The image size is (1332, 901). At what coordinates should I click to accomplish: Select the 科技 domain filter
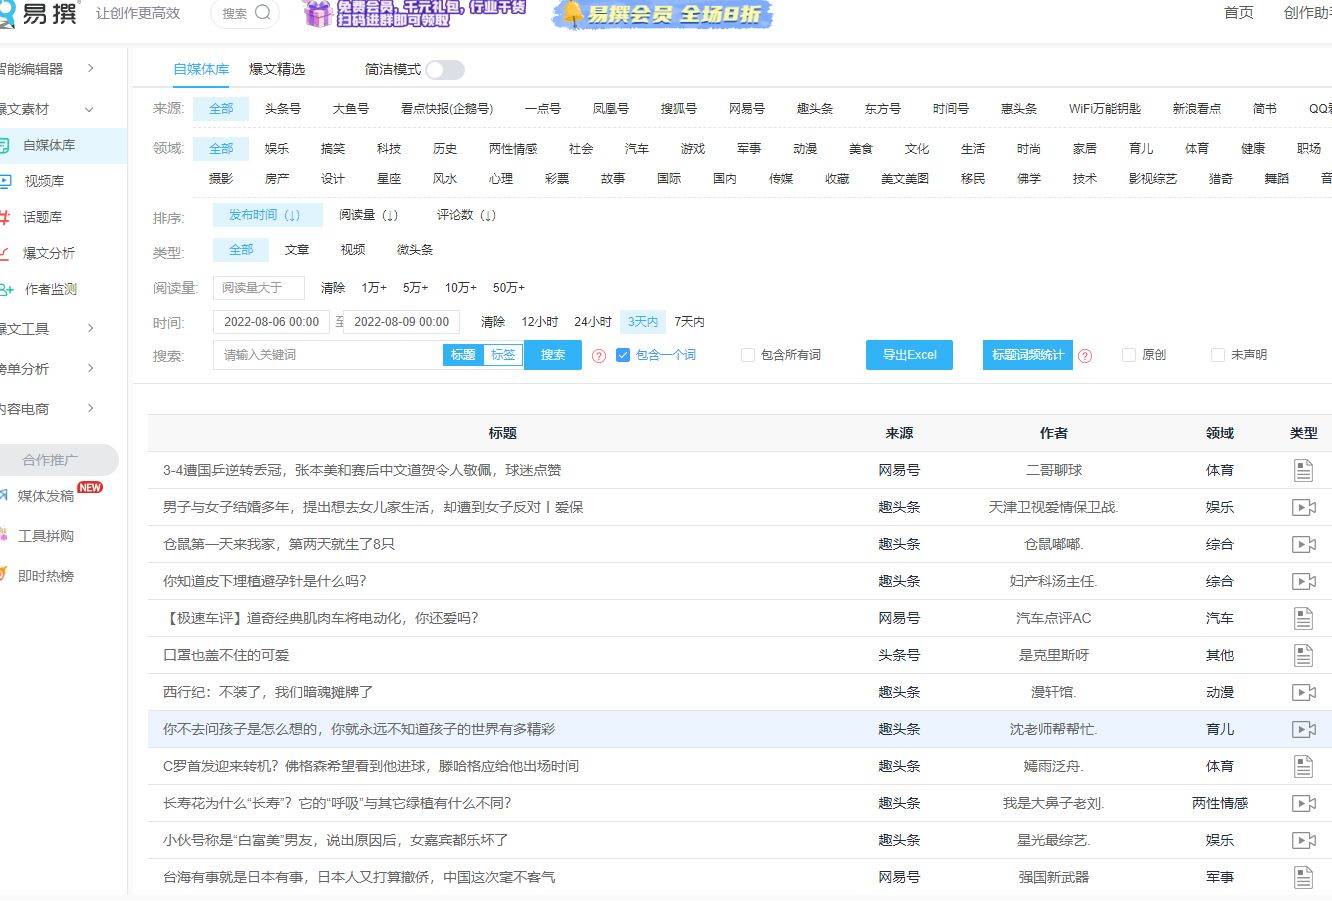389,148
